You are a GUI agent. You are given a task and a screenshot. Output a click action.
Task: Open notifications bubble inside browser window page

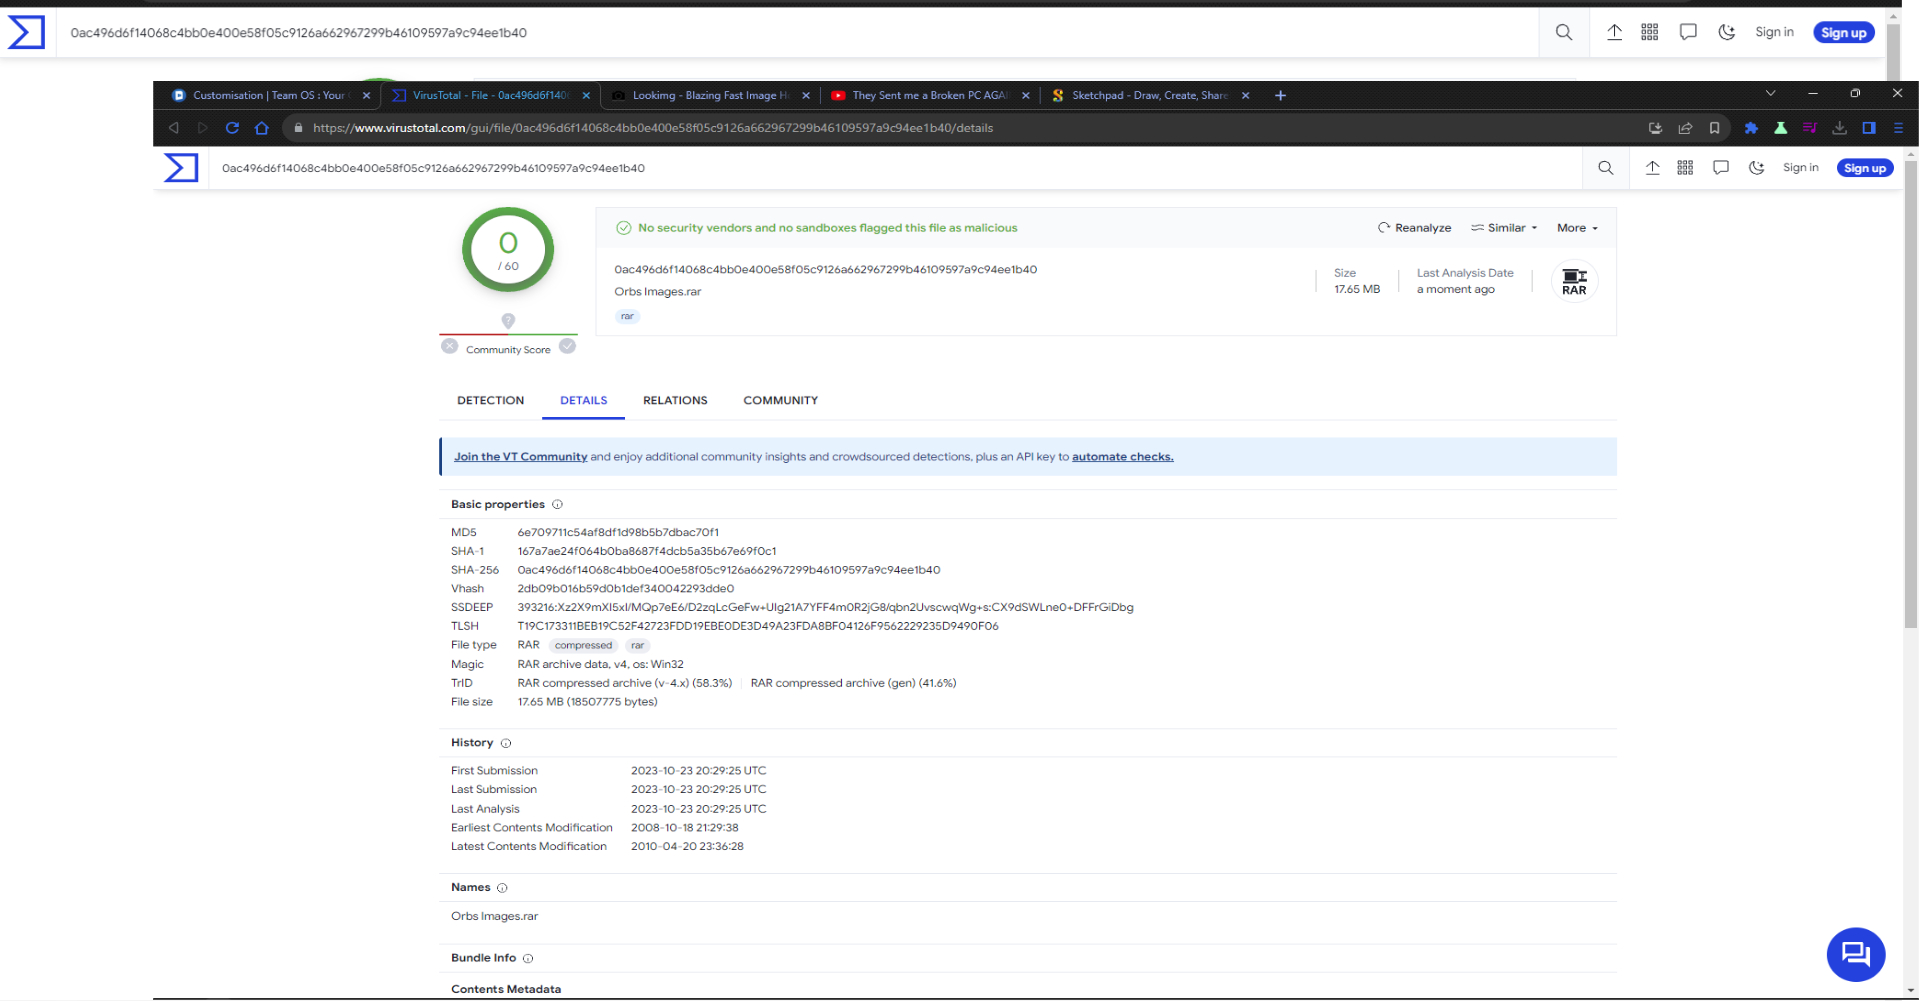coord(1721,168)
